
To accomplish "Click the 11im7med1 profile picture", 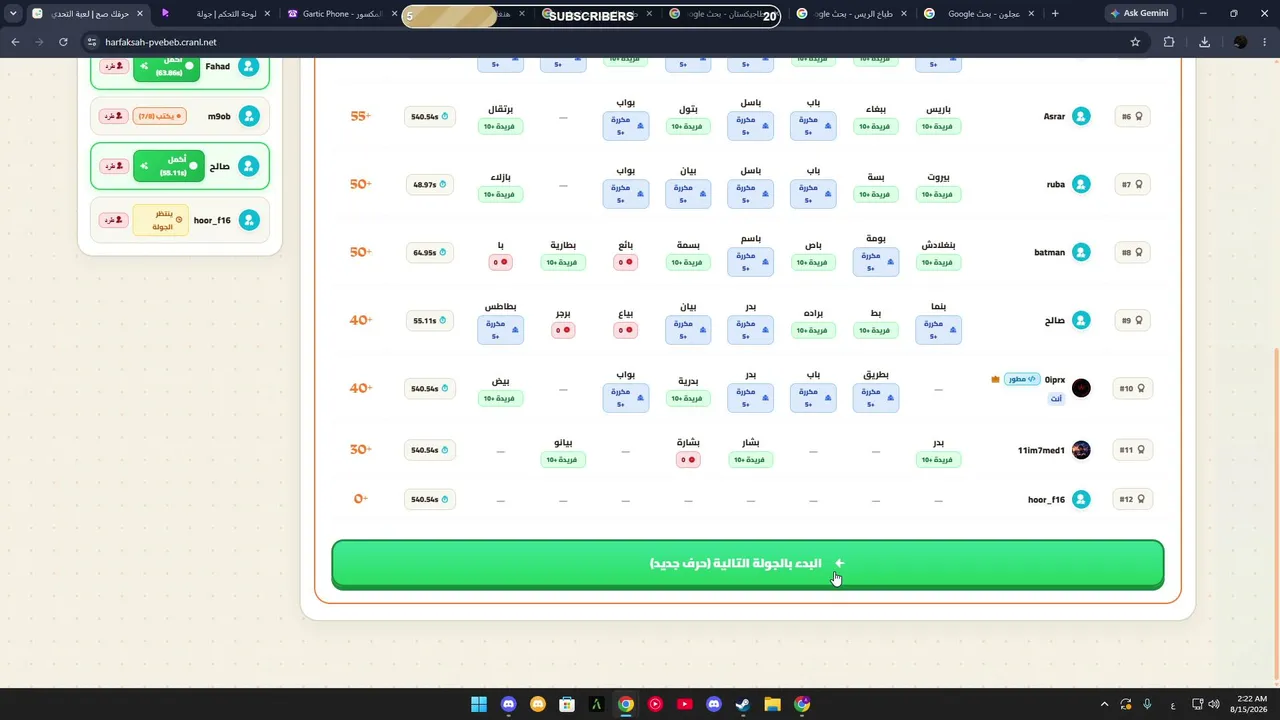I will coord(1081,450).
